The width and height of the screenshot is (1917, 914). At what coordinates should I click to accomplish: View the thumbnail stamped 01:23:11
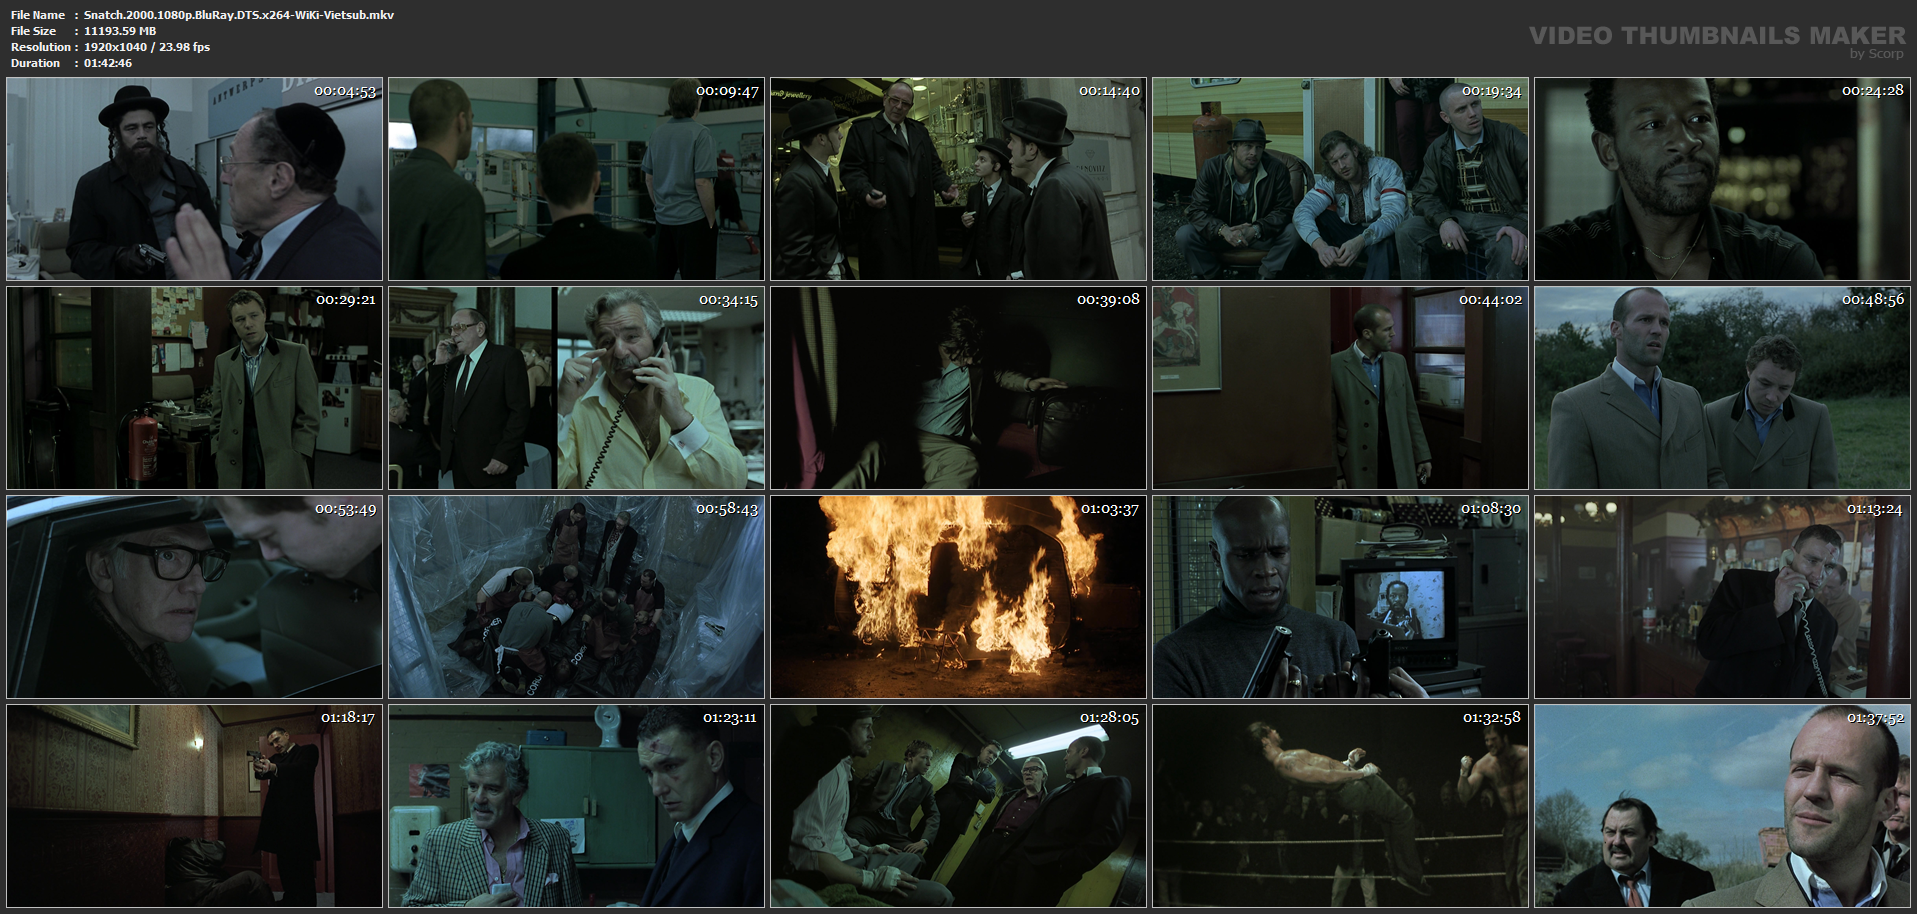pos(576,806)
